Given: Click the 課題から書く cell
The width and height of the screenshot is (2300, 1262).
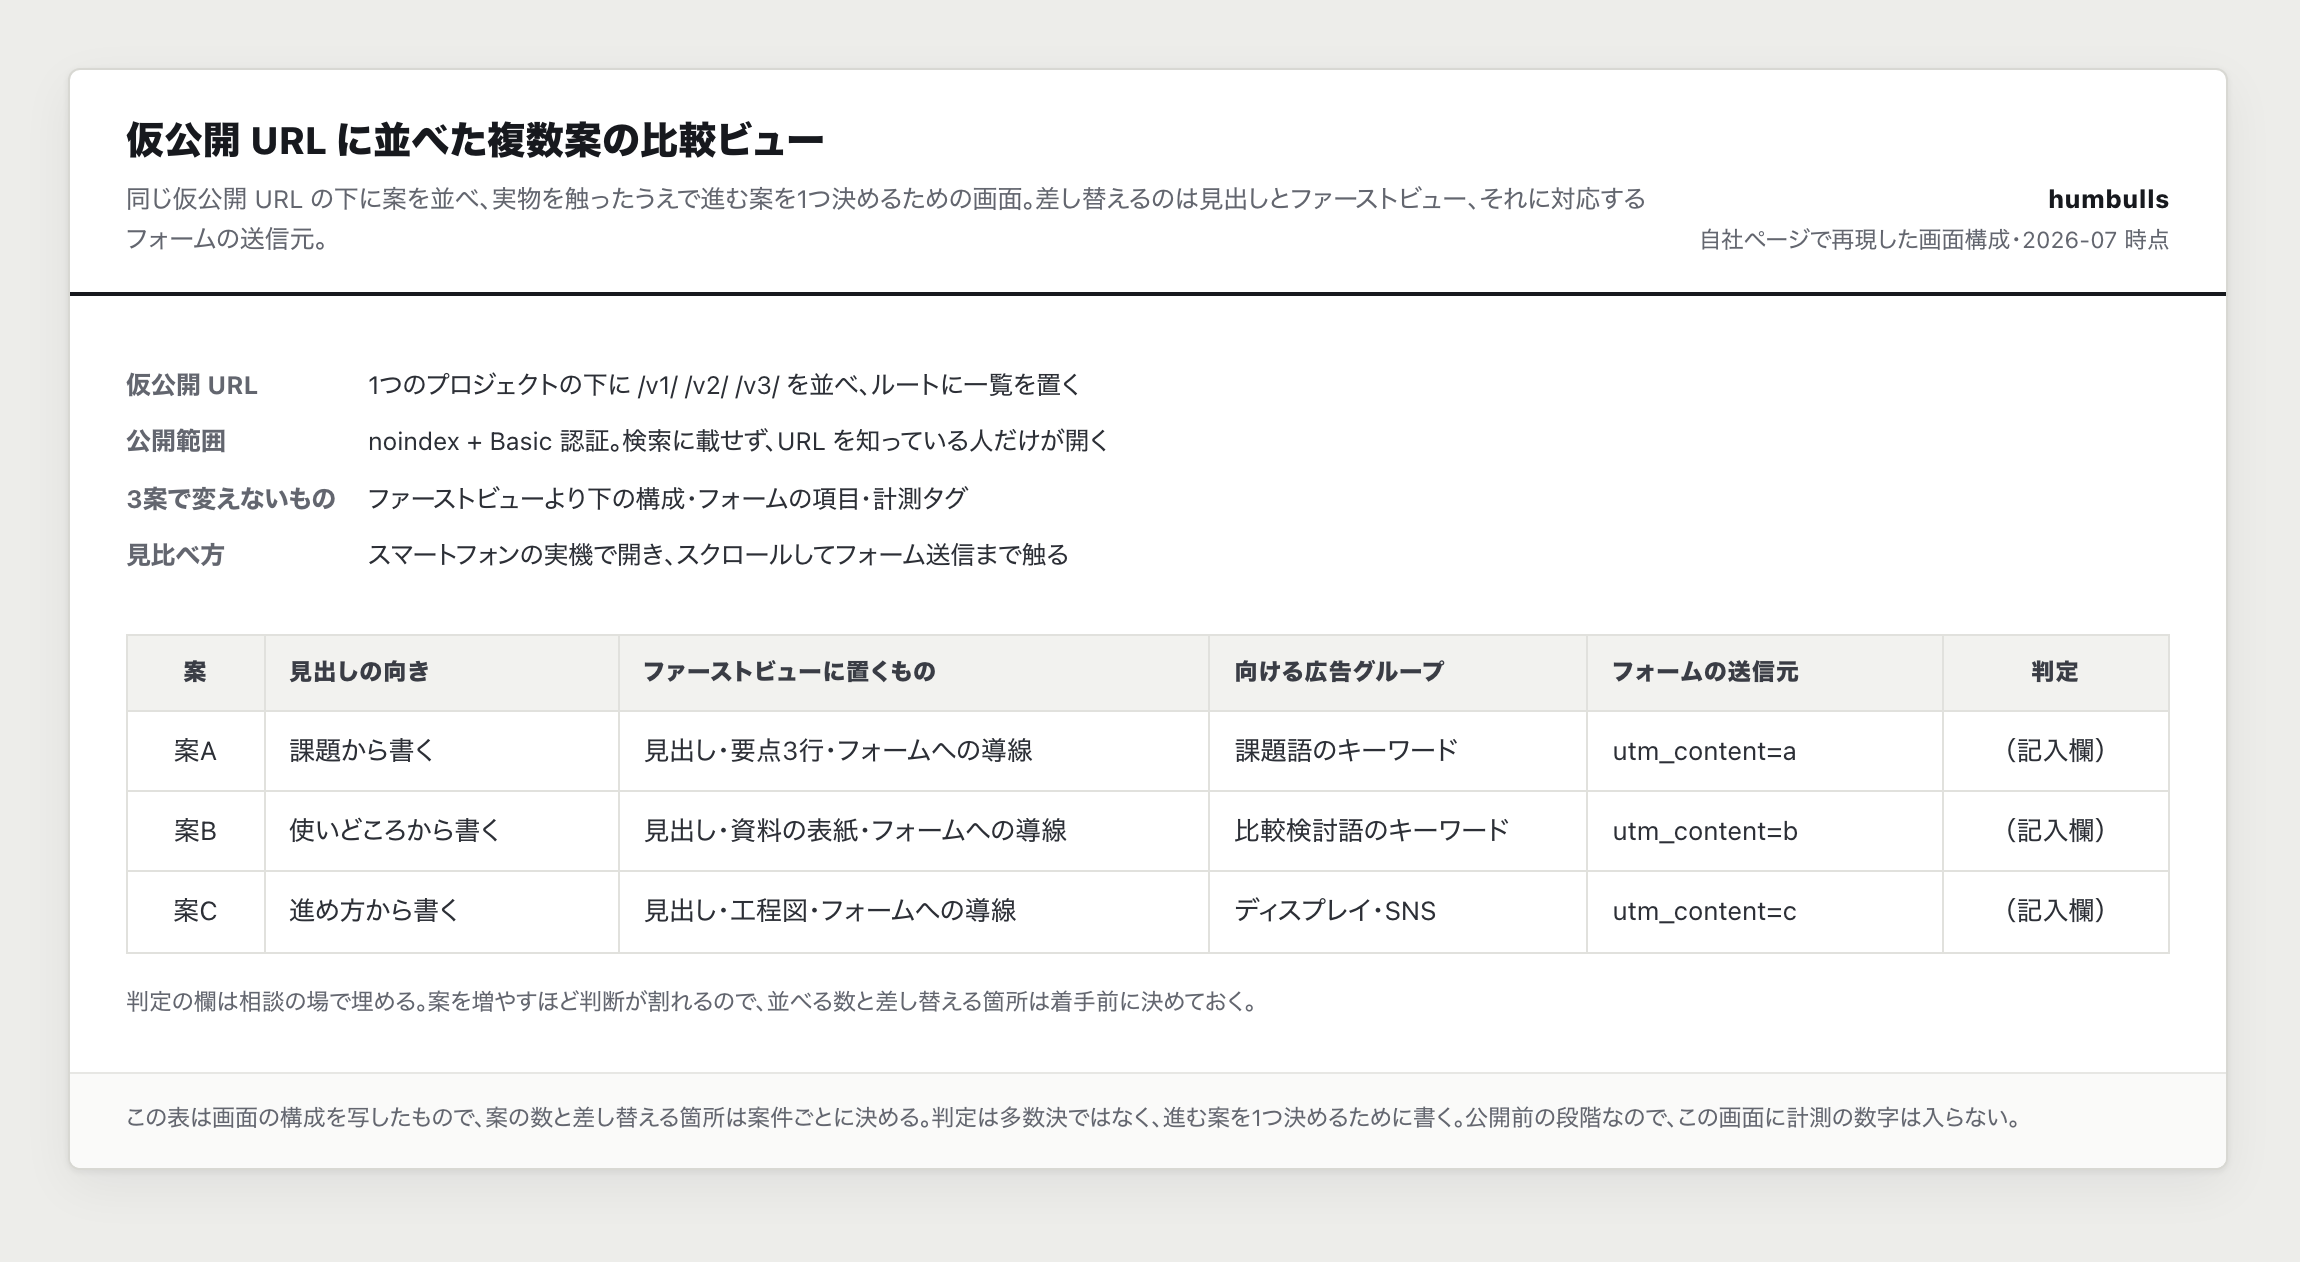Looking at the screenshot, I should (442, 751).
